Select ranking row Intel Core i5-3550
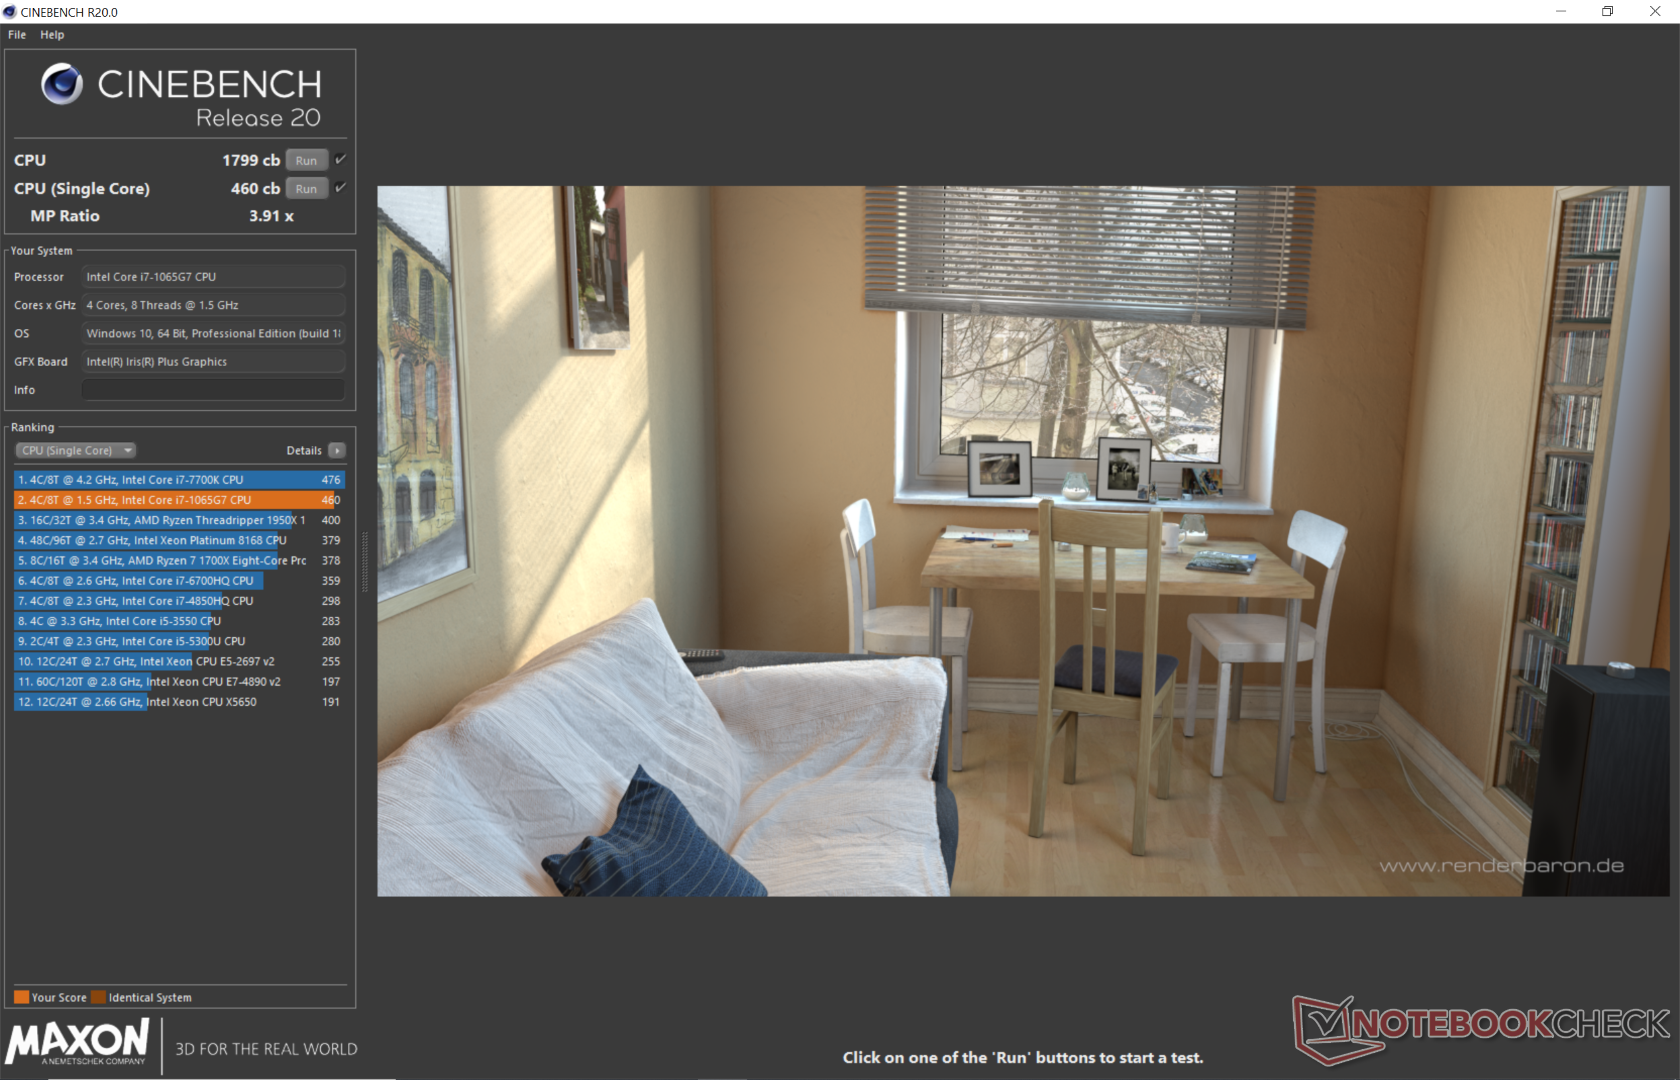Viewport: 1680px width, 1080px height. pos(180,621)
